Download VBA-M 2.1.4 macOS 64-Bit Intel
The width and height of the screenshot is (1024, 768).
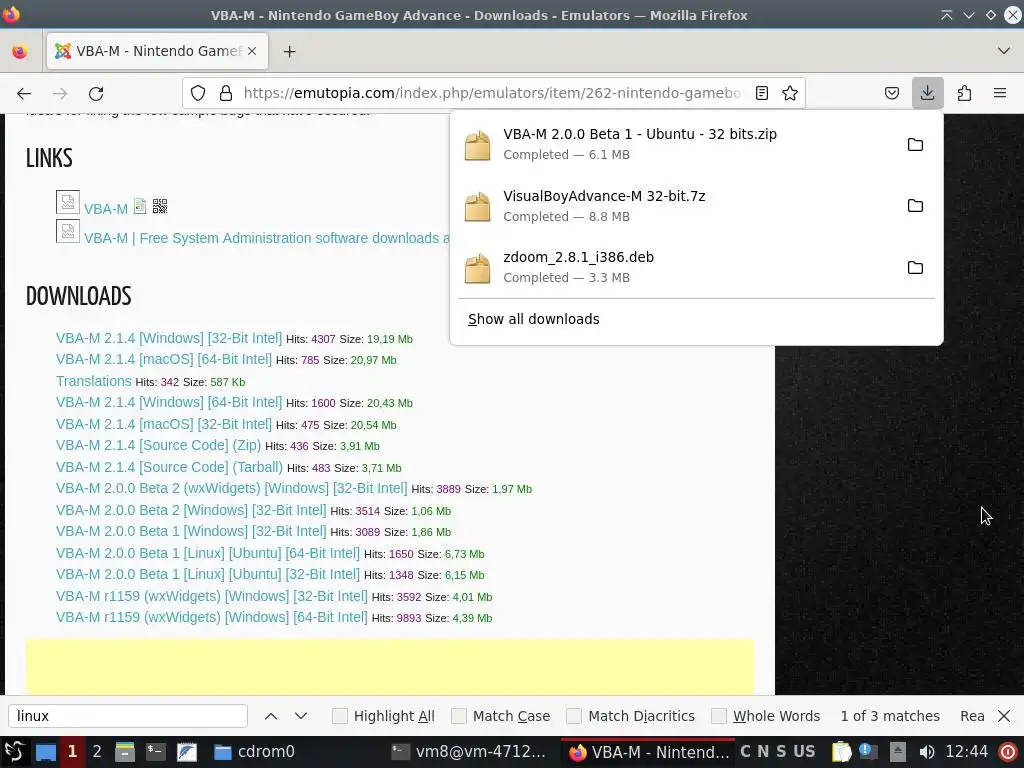pos(163,359)
